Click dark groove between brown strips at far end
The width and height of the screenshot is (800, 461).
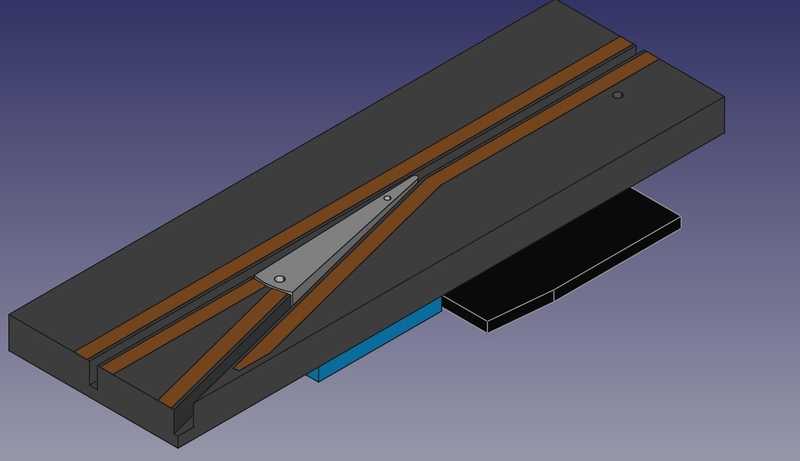click(x=628, y=55)
